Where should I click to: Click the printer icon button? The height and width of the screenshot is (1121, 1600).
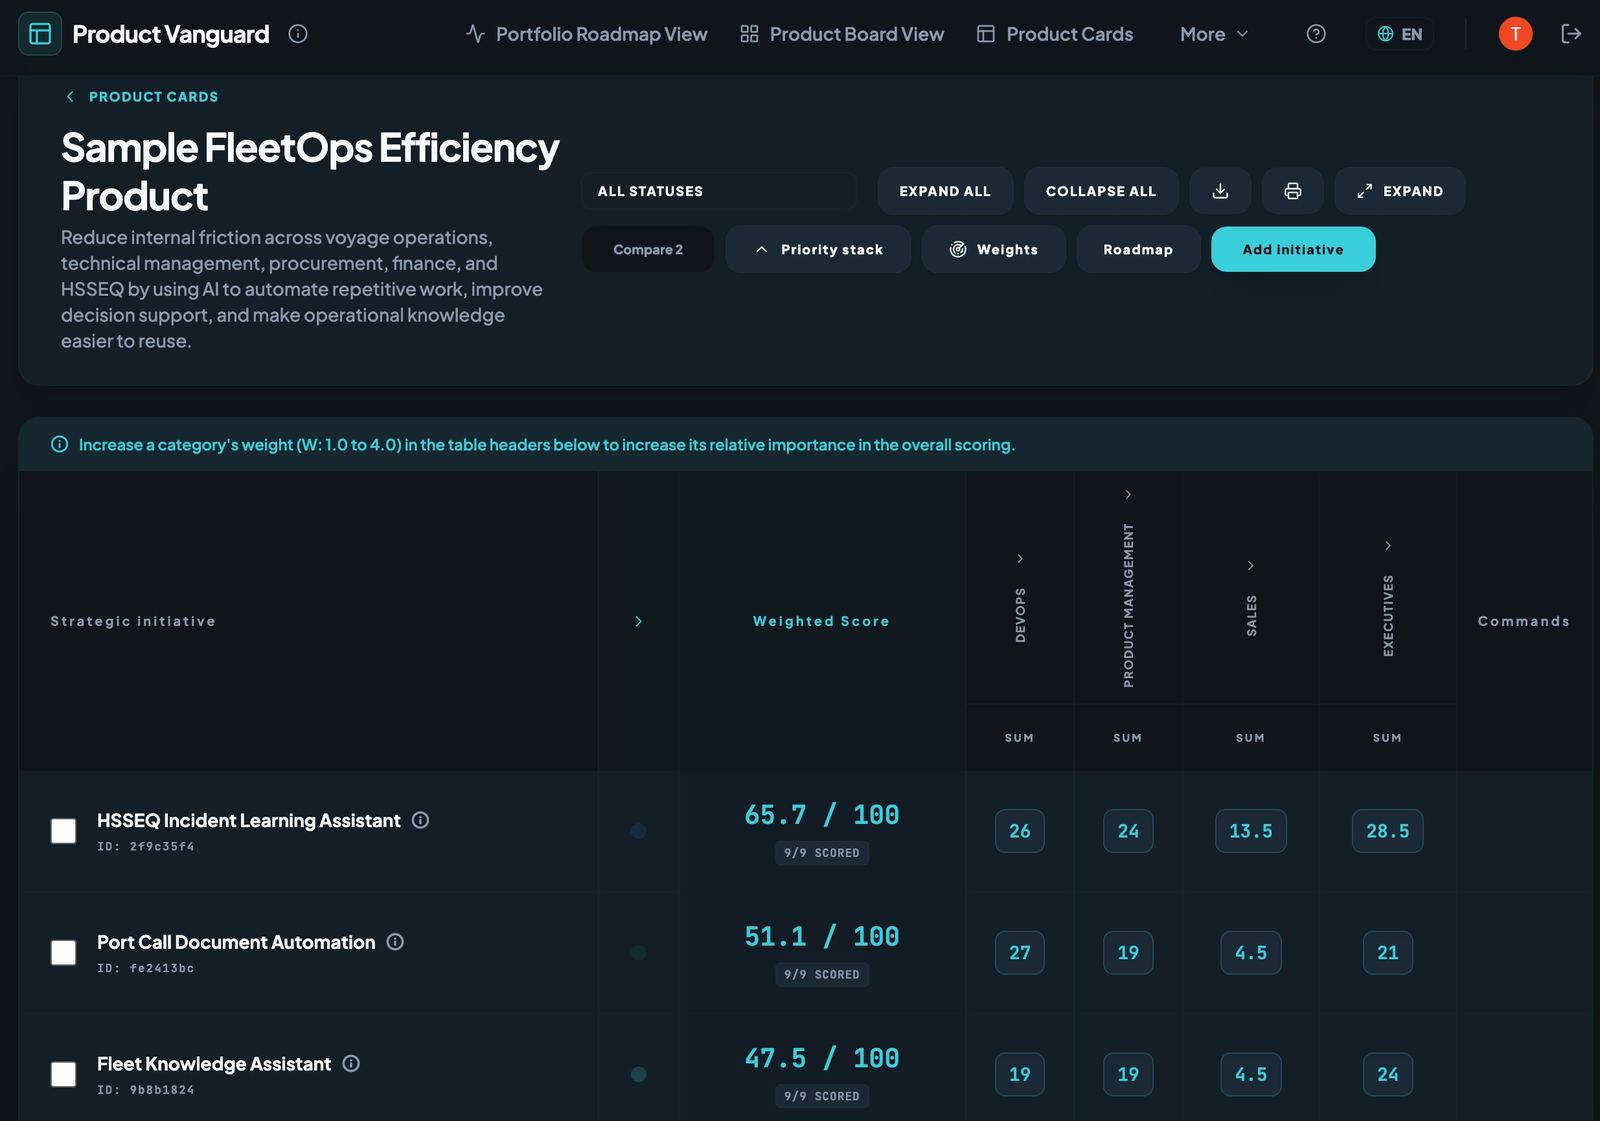1293,191
